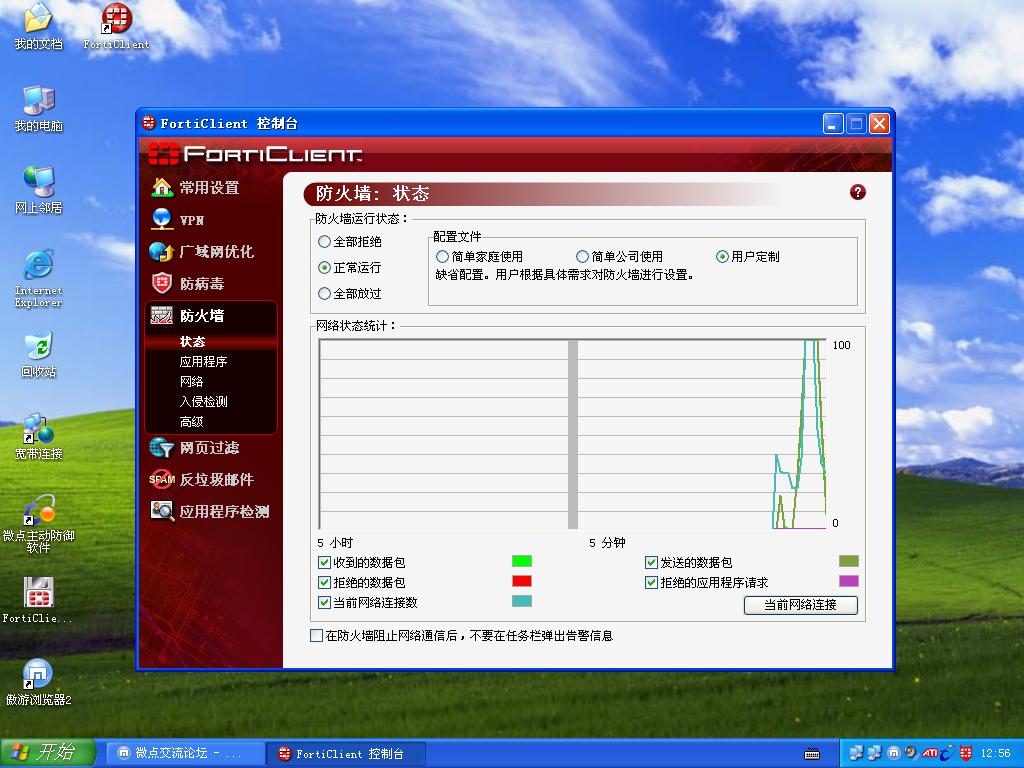Open the 应用程序 sub-item under 防火墙
The height and width of the screenshot is (768, 1024).
pyautogui.click(x=203, y=362)
